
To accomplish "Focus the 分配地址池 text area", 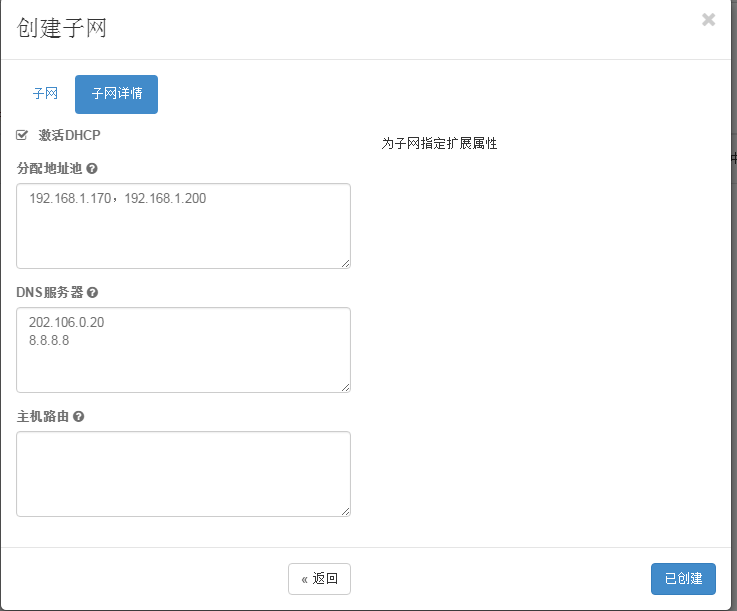I will [x=183, y=226].
